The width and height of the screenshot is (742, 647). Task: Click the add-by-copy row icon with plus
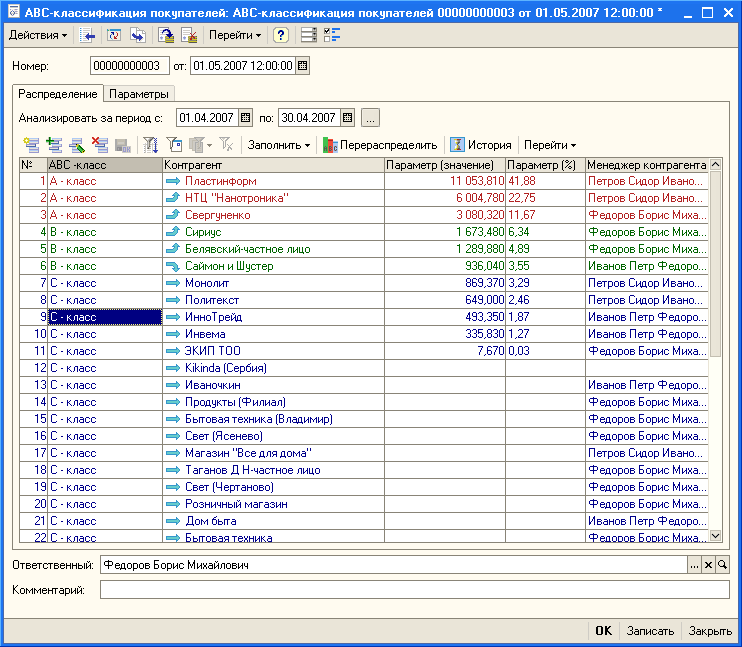pyautogui.click(x=54, y=145)
